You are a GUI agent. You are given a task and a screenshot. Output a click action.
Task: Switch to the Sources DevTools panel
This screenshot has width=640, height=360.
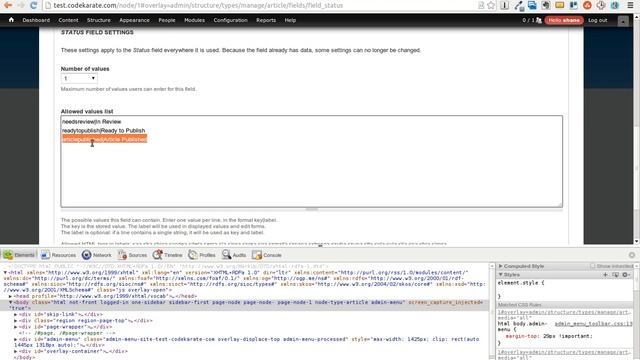[x=133, y=255]
